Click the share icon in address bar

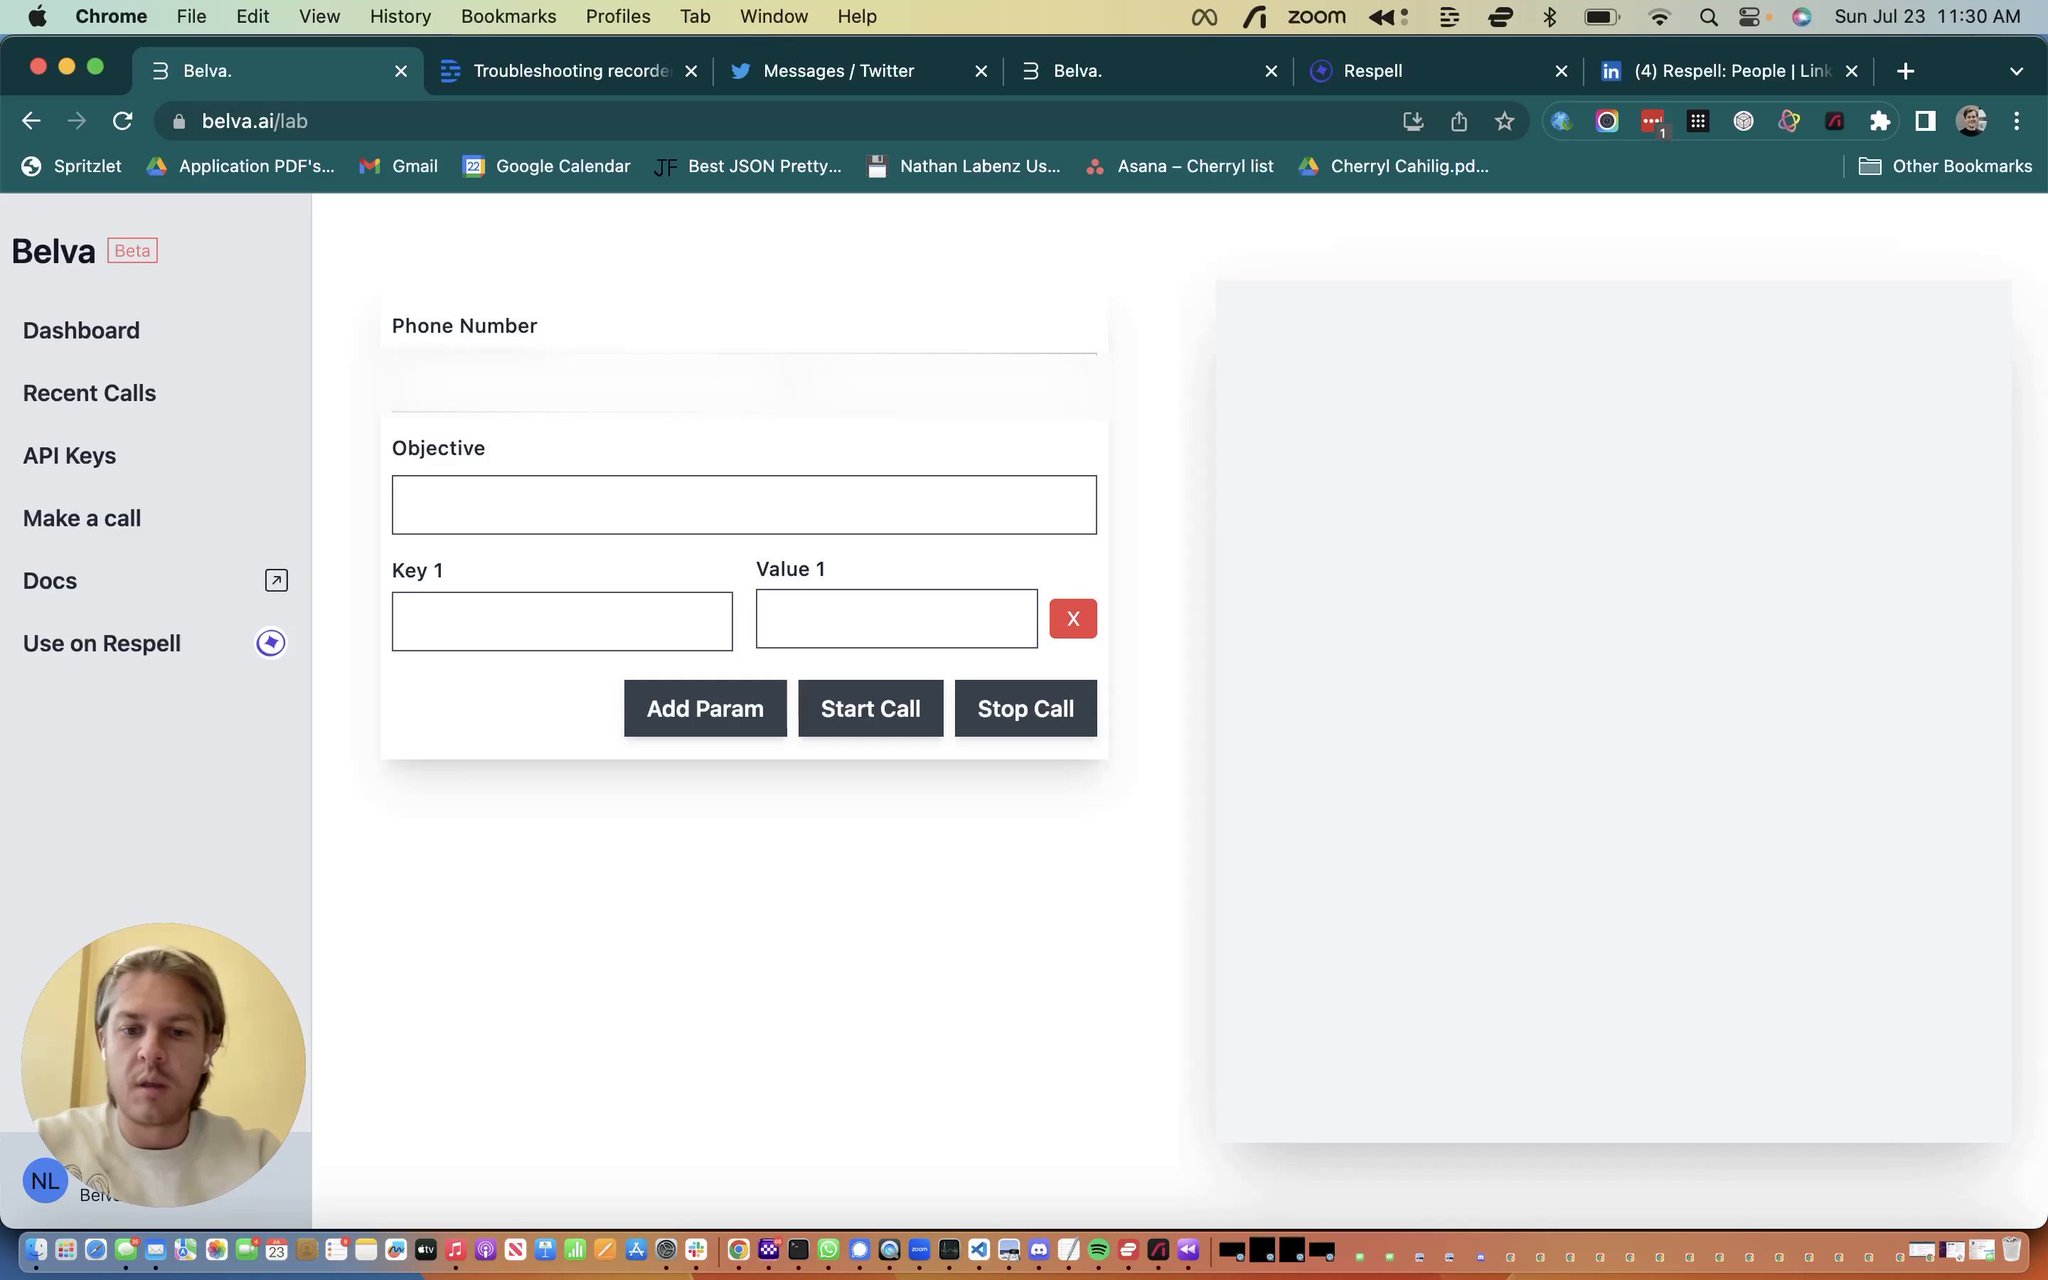point(1459,121)
